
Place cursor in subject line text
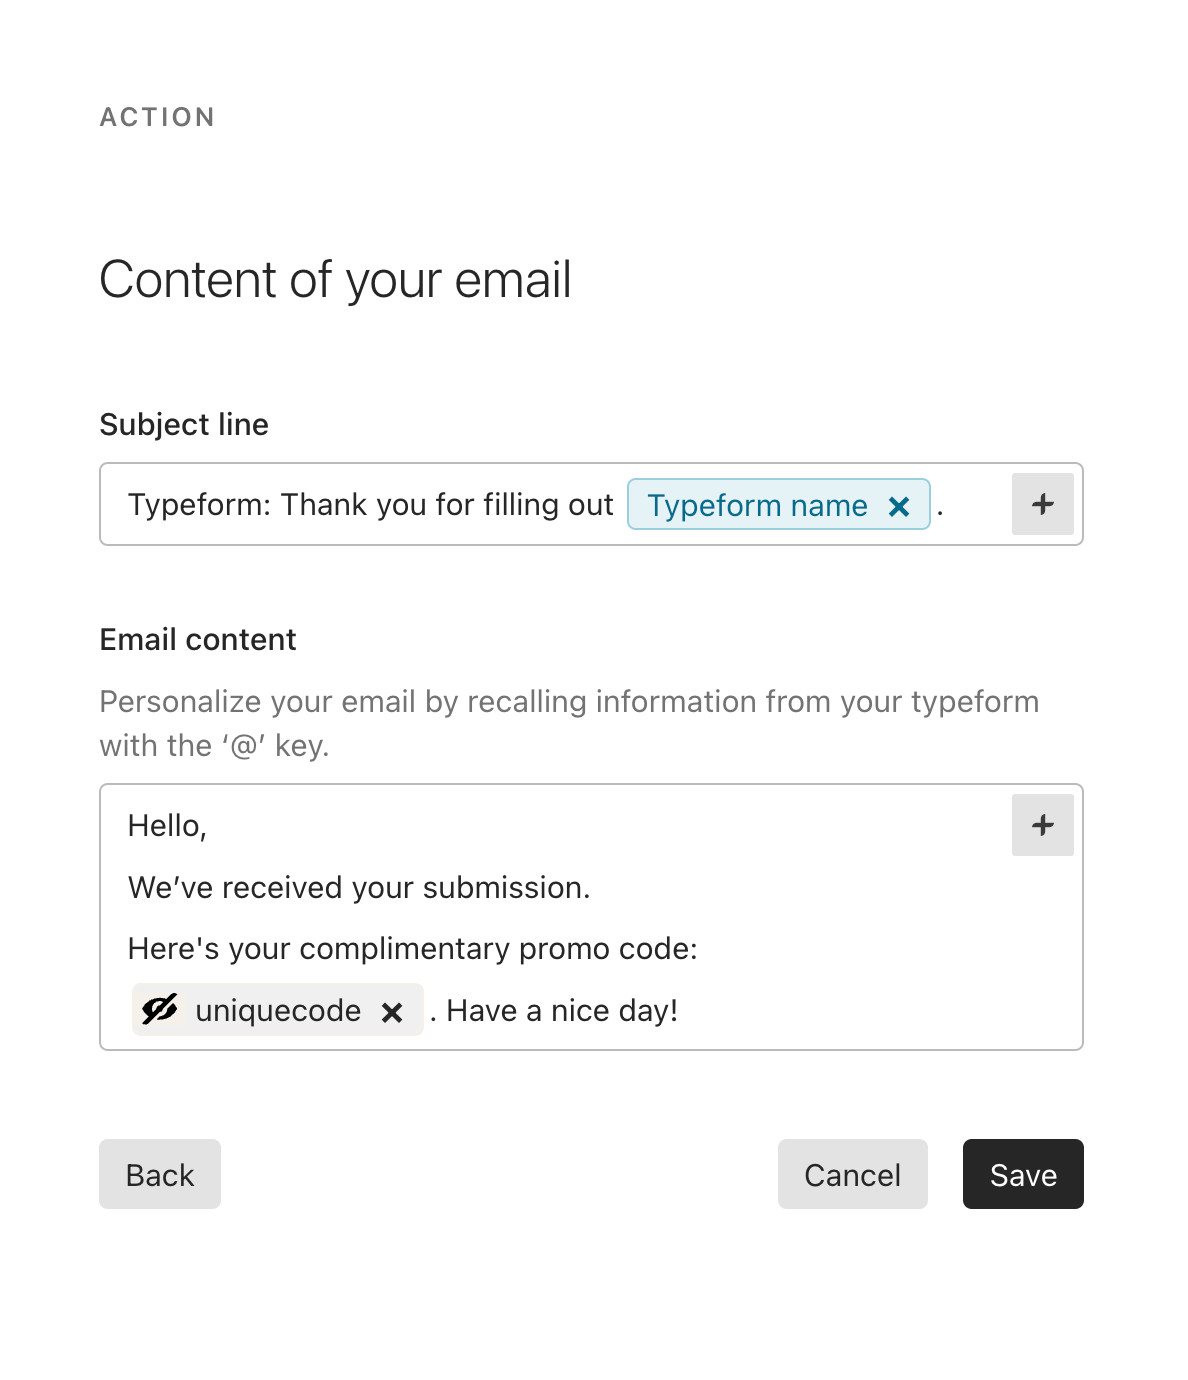[370, 505]
